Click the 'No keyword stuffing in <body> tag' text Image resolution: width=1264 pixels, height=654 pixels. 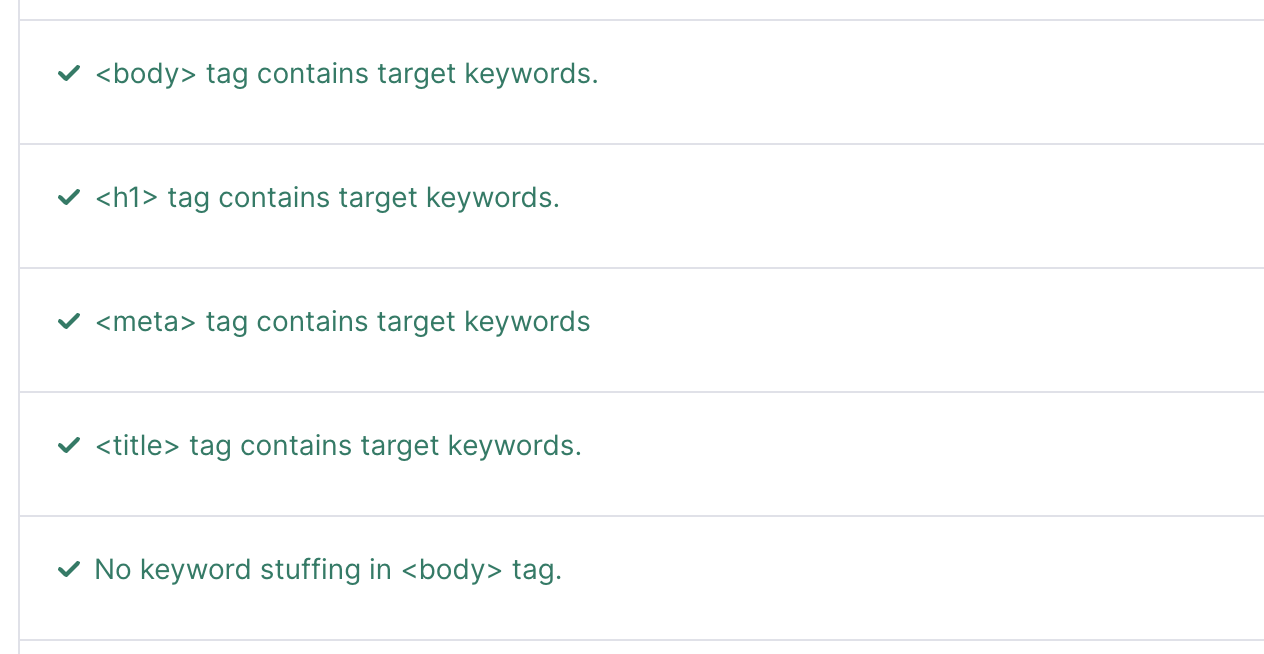[328, 570]
